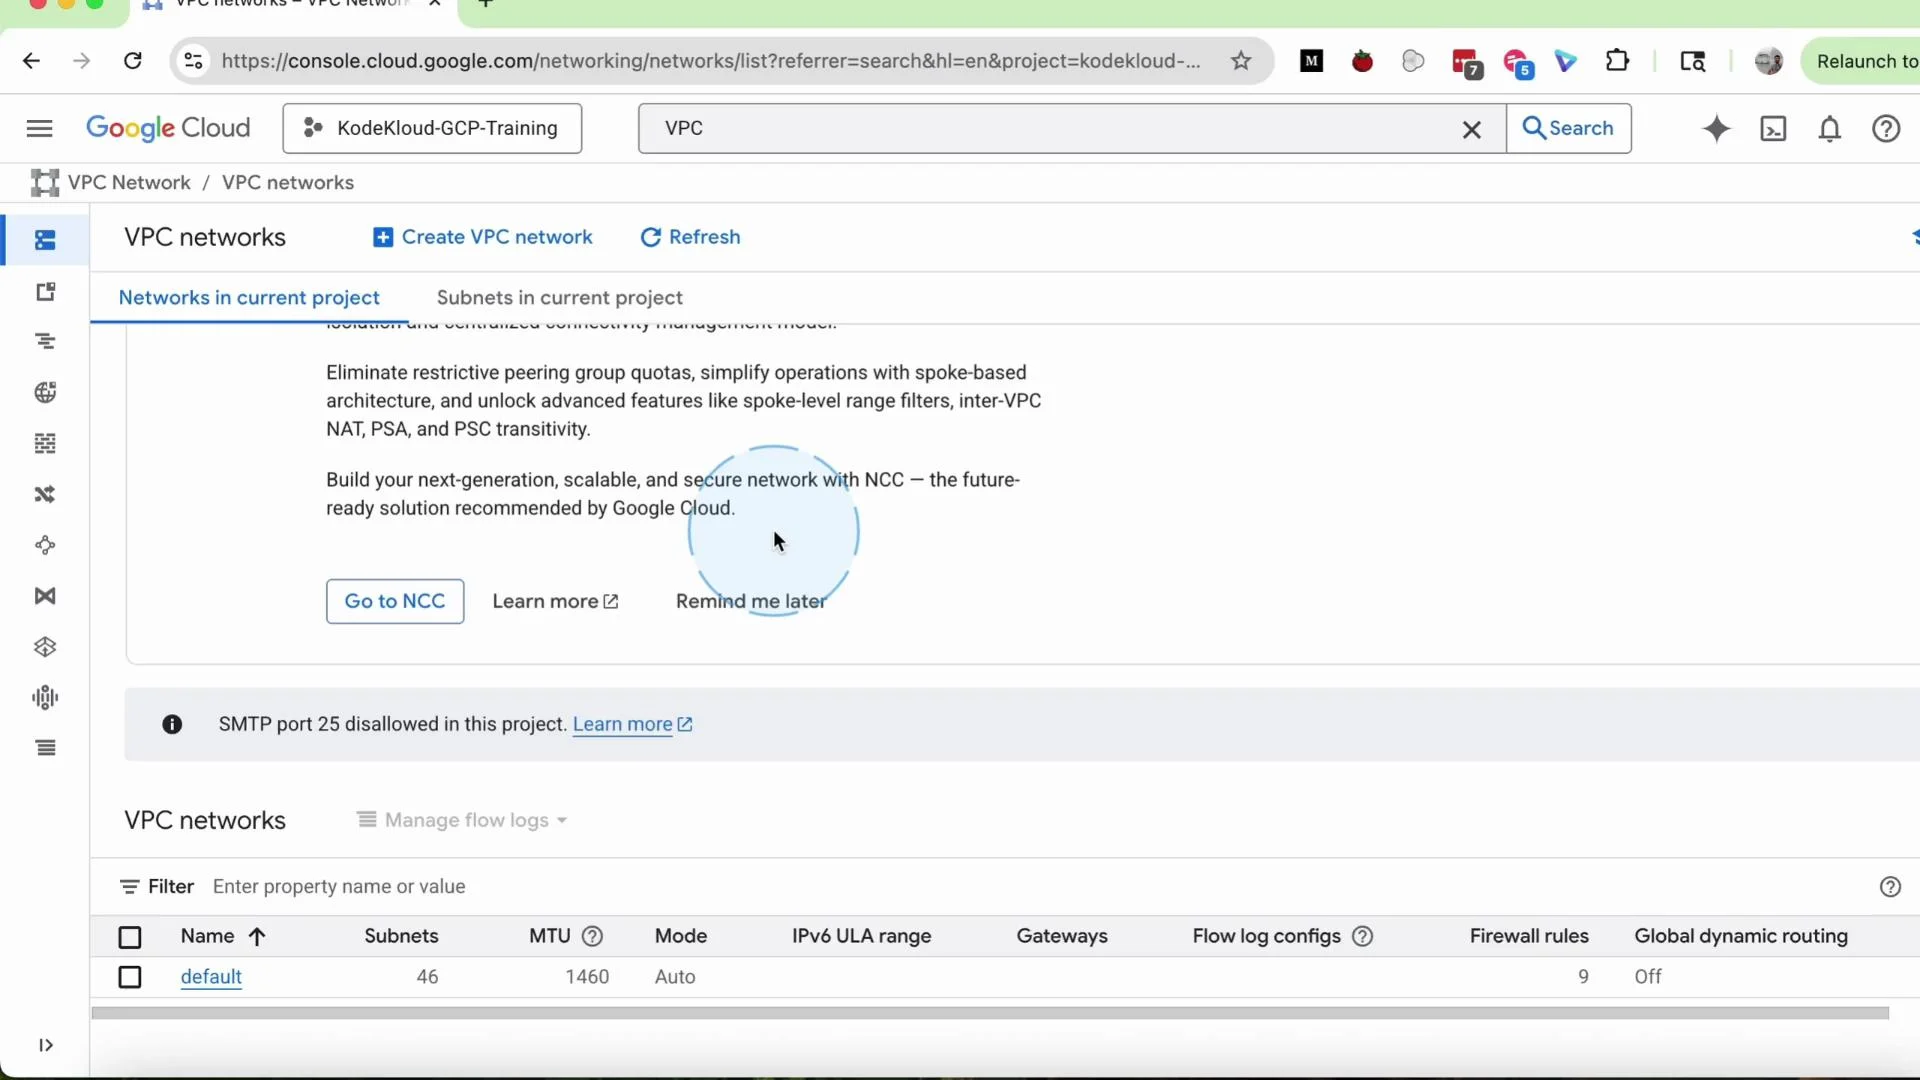The image size is (1920, 1080).
Task: Open the second sidebar icon below VPC networks
Action: [x=45, y=291]
